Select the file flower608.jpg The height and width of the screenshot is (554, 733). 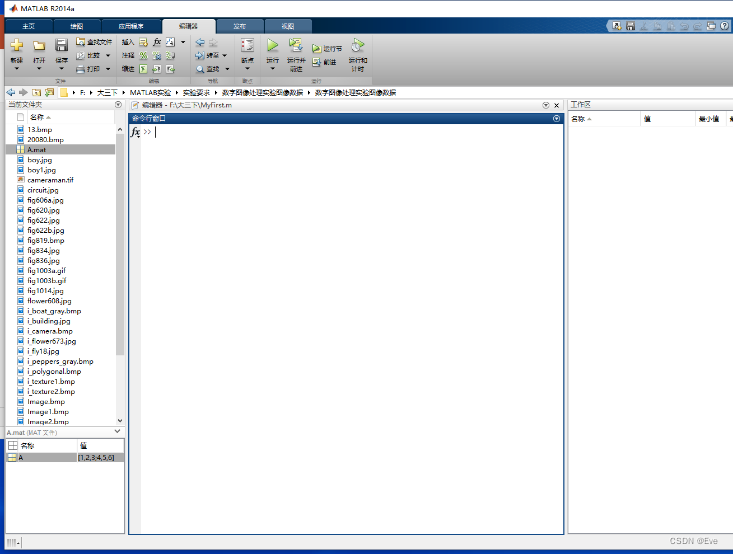pyautogui.click(x=49, y=301)
